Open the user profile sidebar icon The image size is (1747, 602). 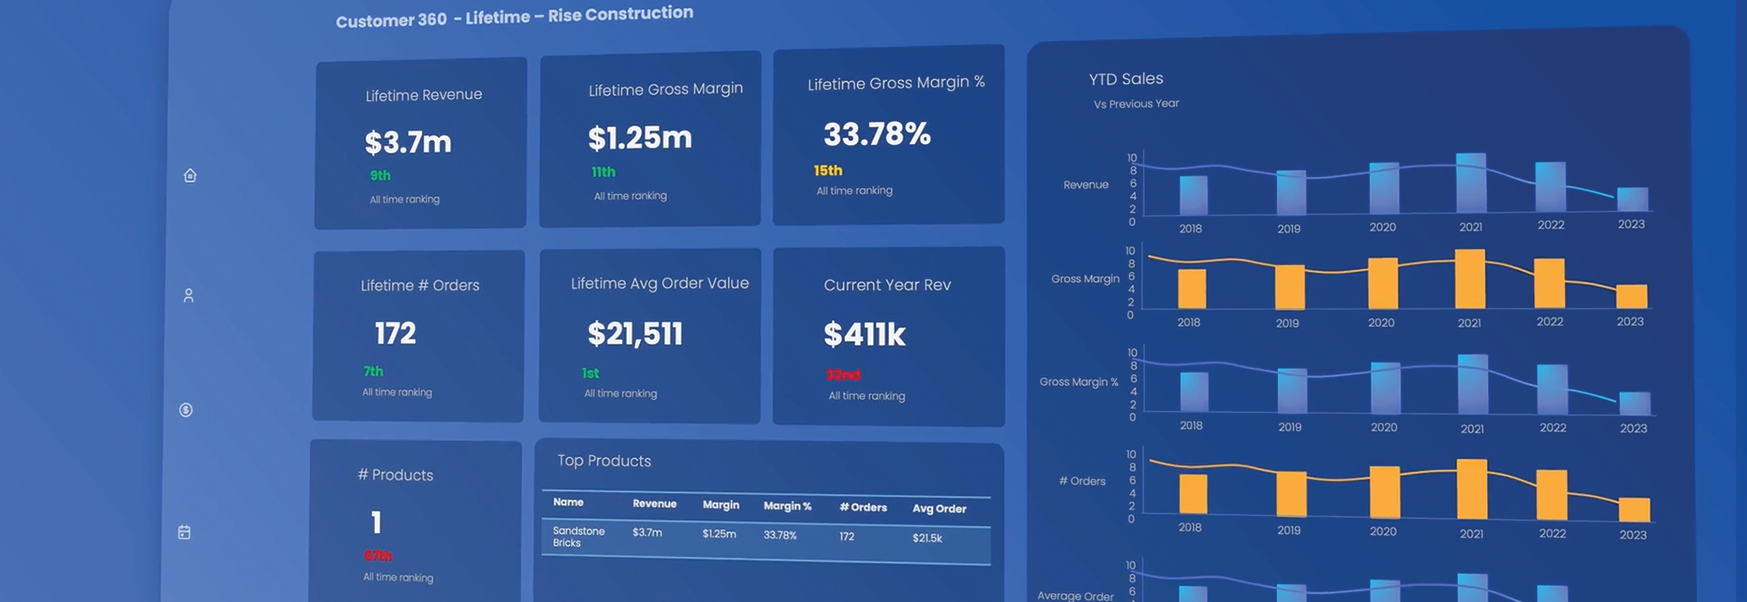[188, 296]
